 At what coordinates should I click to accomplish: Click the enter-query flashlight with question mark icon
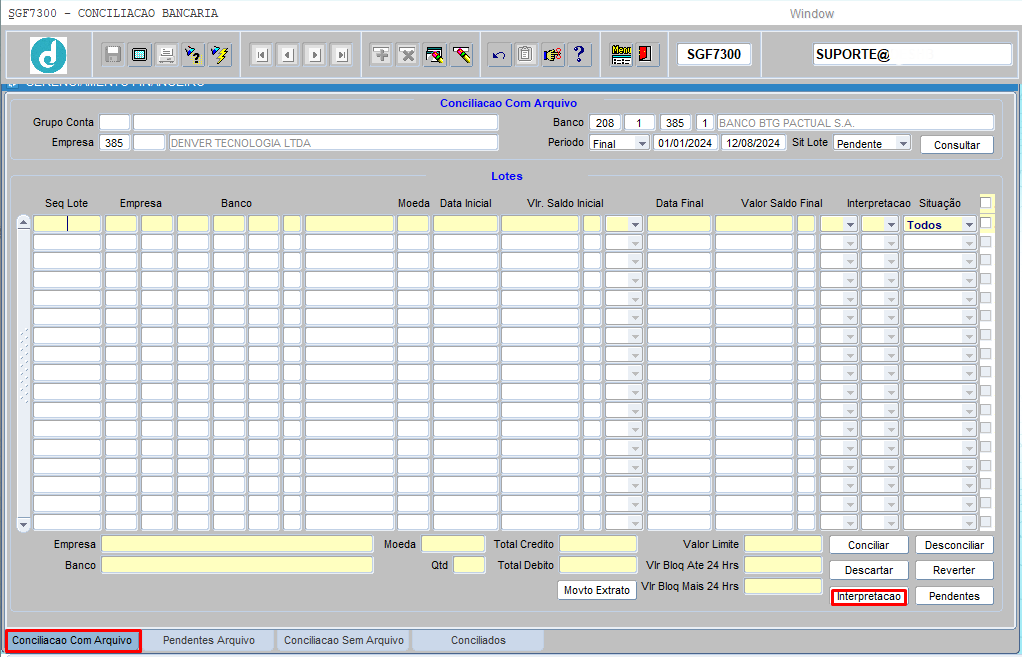[x=193, y=55]
